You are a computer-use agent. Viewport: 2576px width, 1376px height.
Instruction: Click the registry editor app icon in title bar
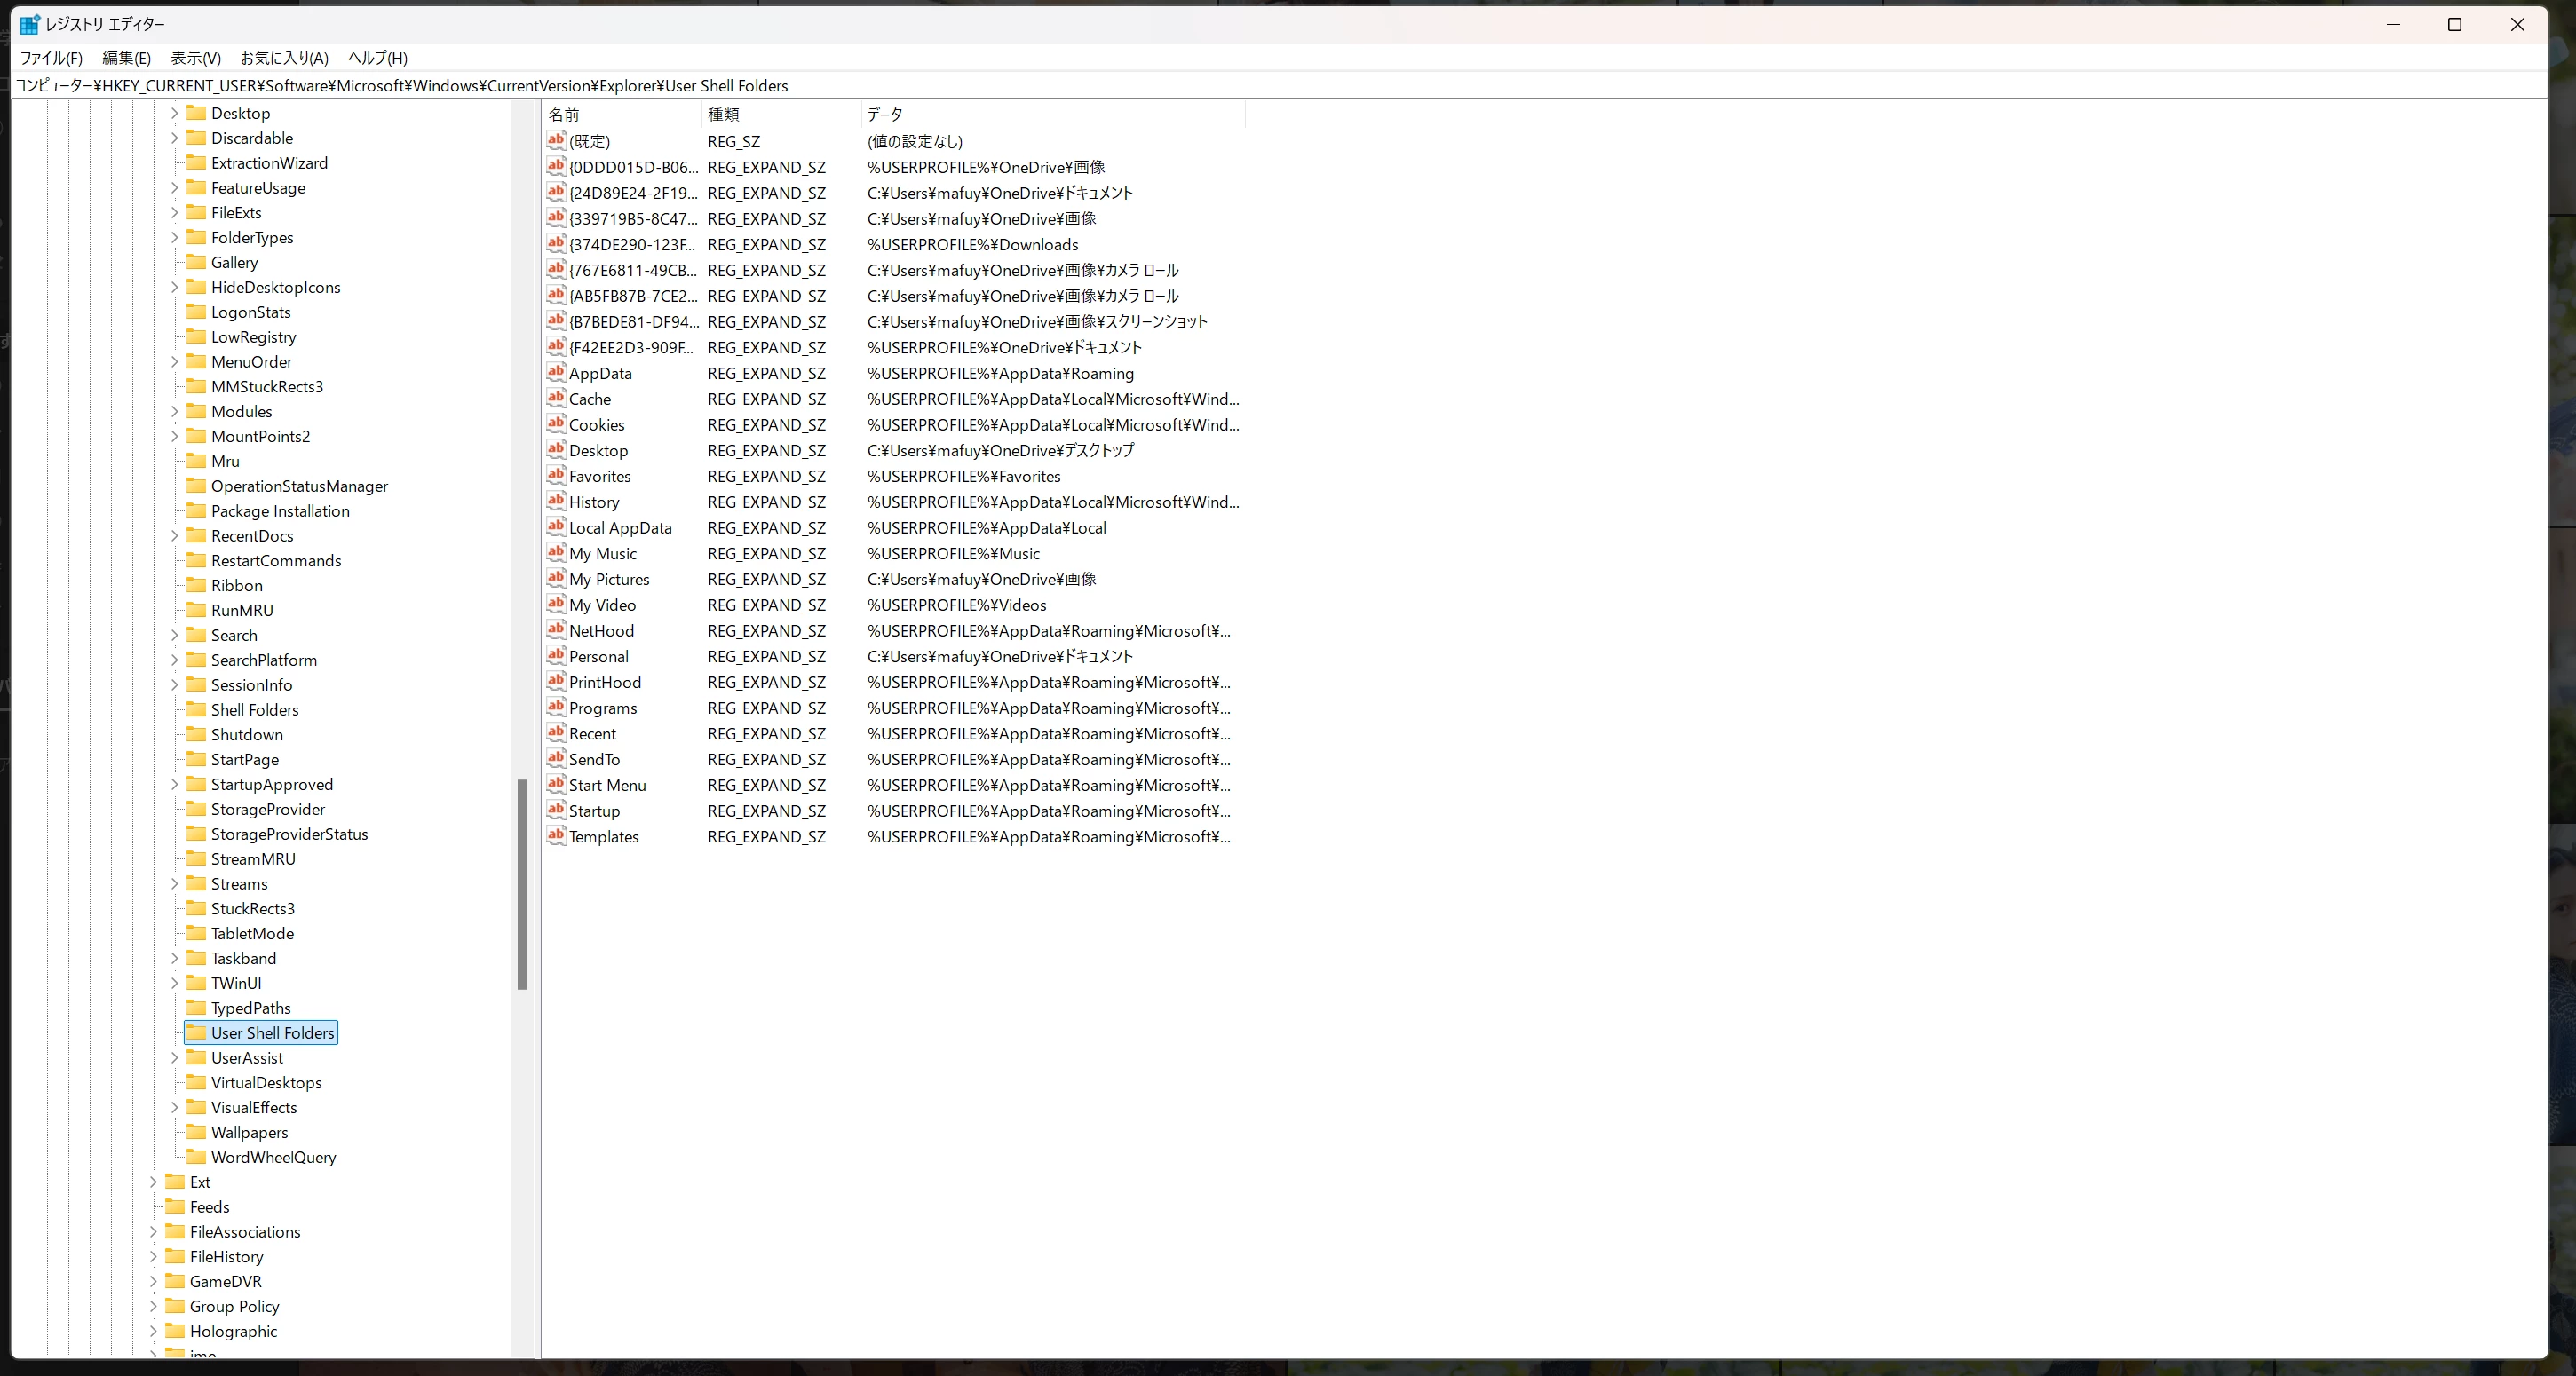30,24
